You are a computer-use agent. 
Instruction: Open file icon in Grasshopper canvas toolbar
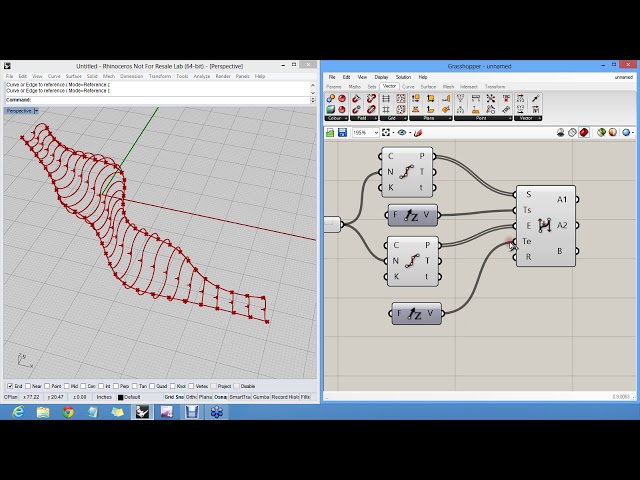[330, 132]
